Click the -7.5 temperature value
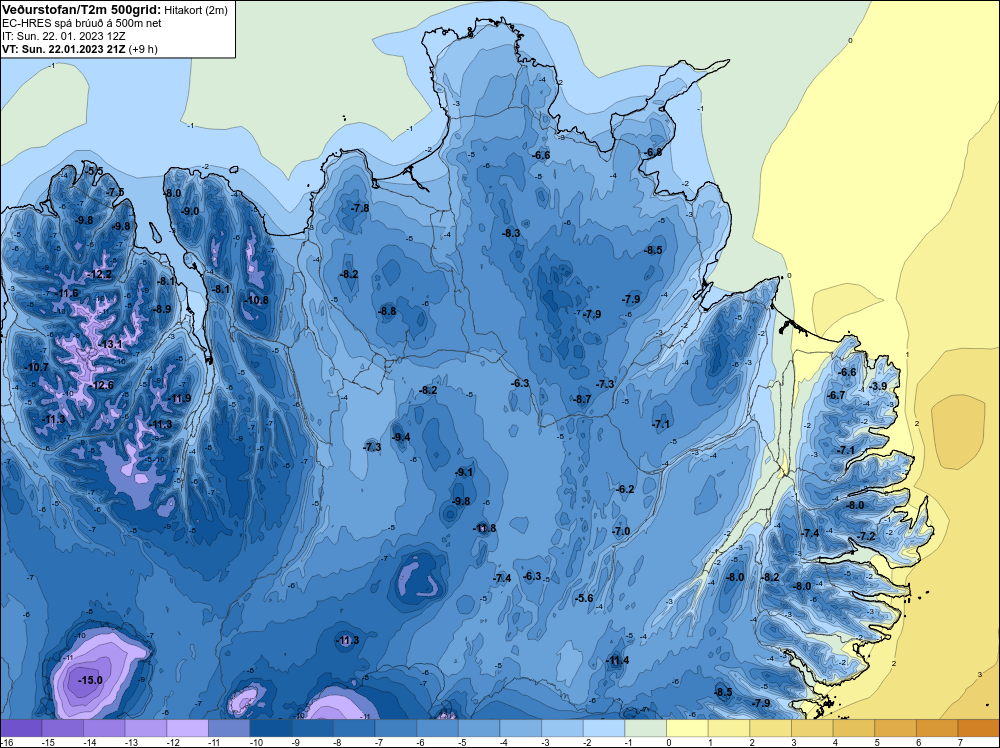 point(115,192)
